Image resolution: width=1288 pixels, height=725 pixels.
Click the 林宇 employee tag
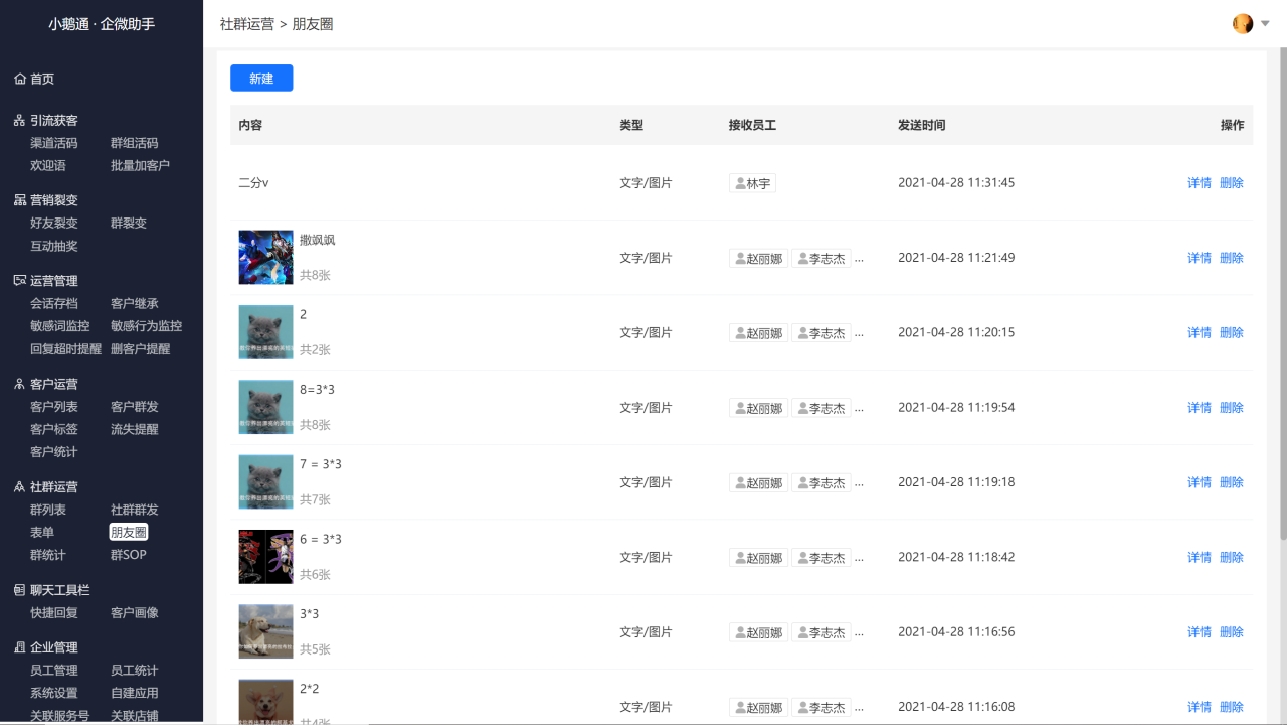coord(752,183)
